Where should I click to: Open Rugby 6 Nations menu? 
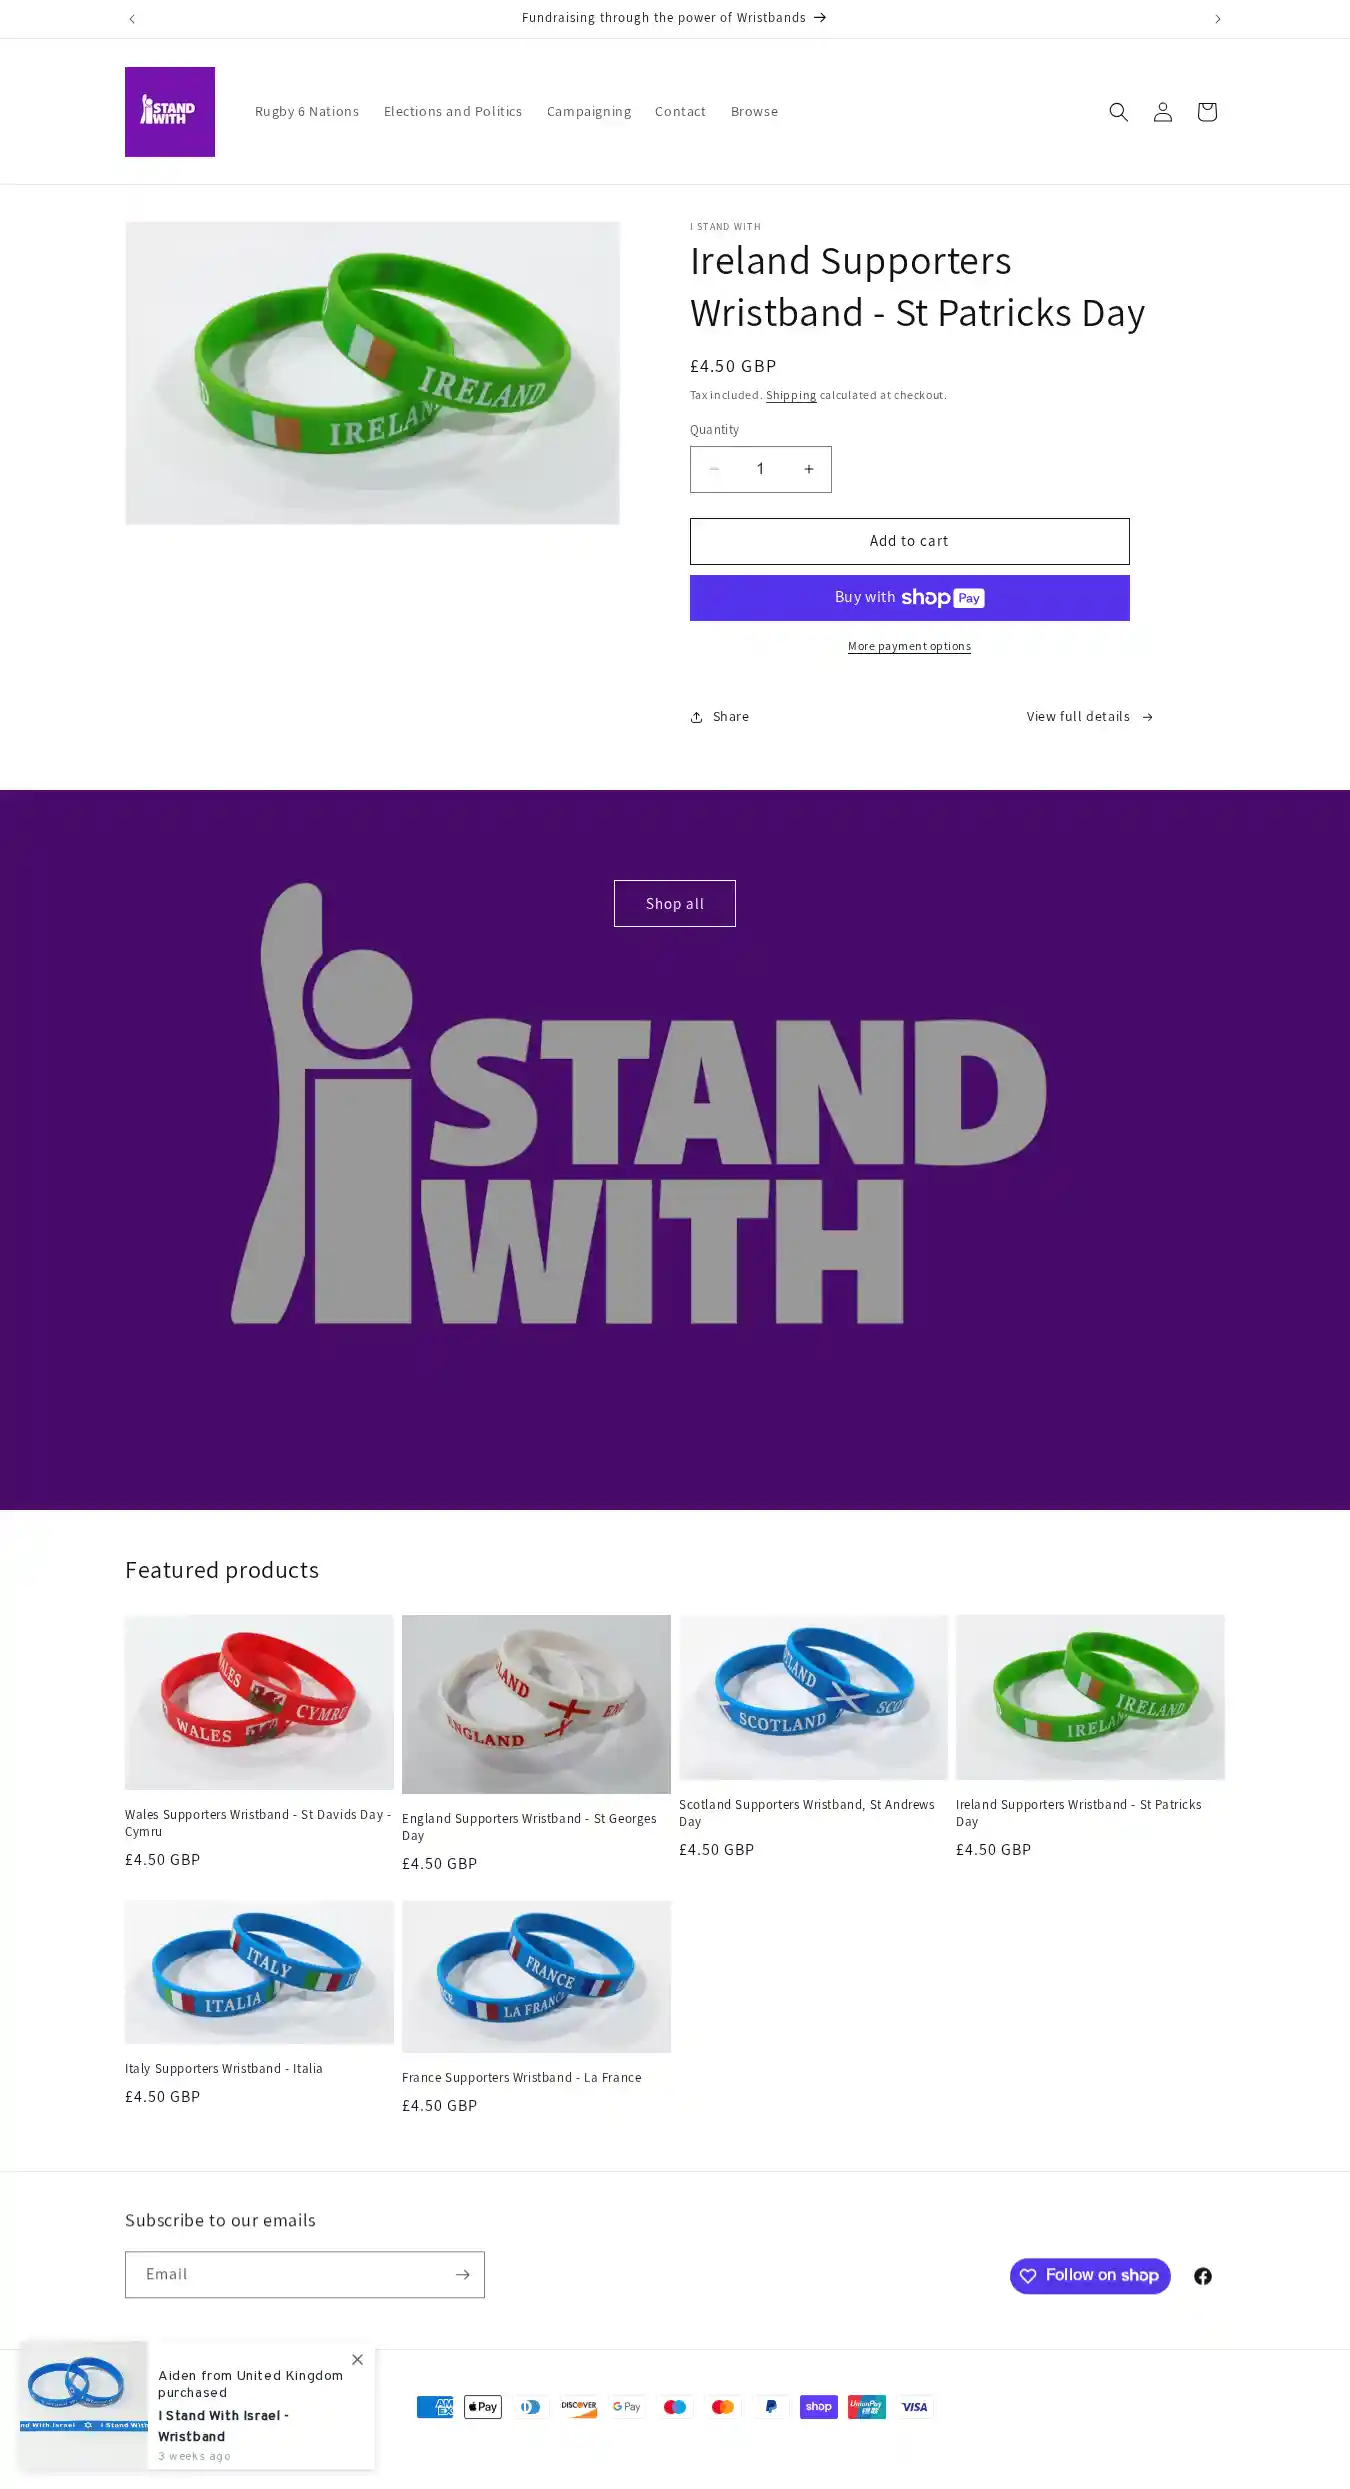coord(307,112)
